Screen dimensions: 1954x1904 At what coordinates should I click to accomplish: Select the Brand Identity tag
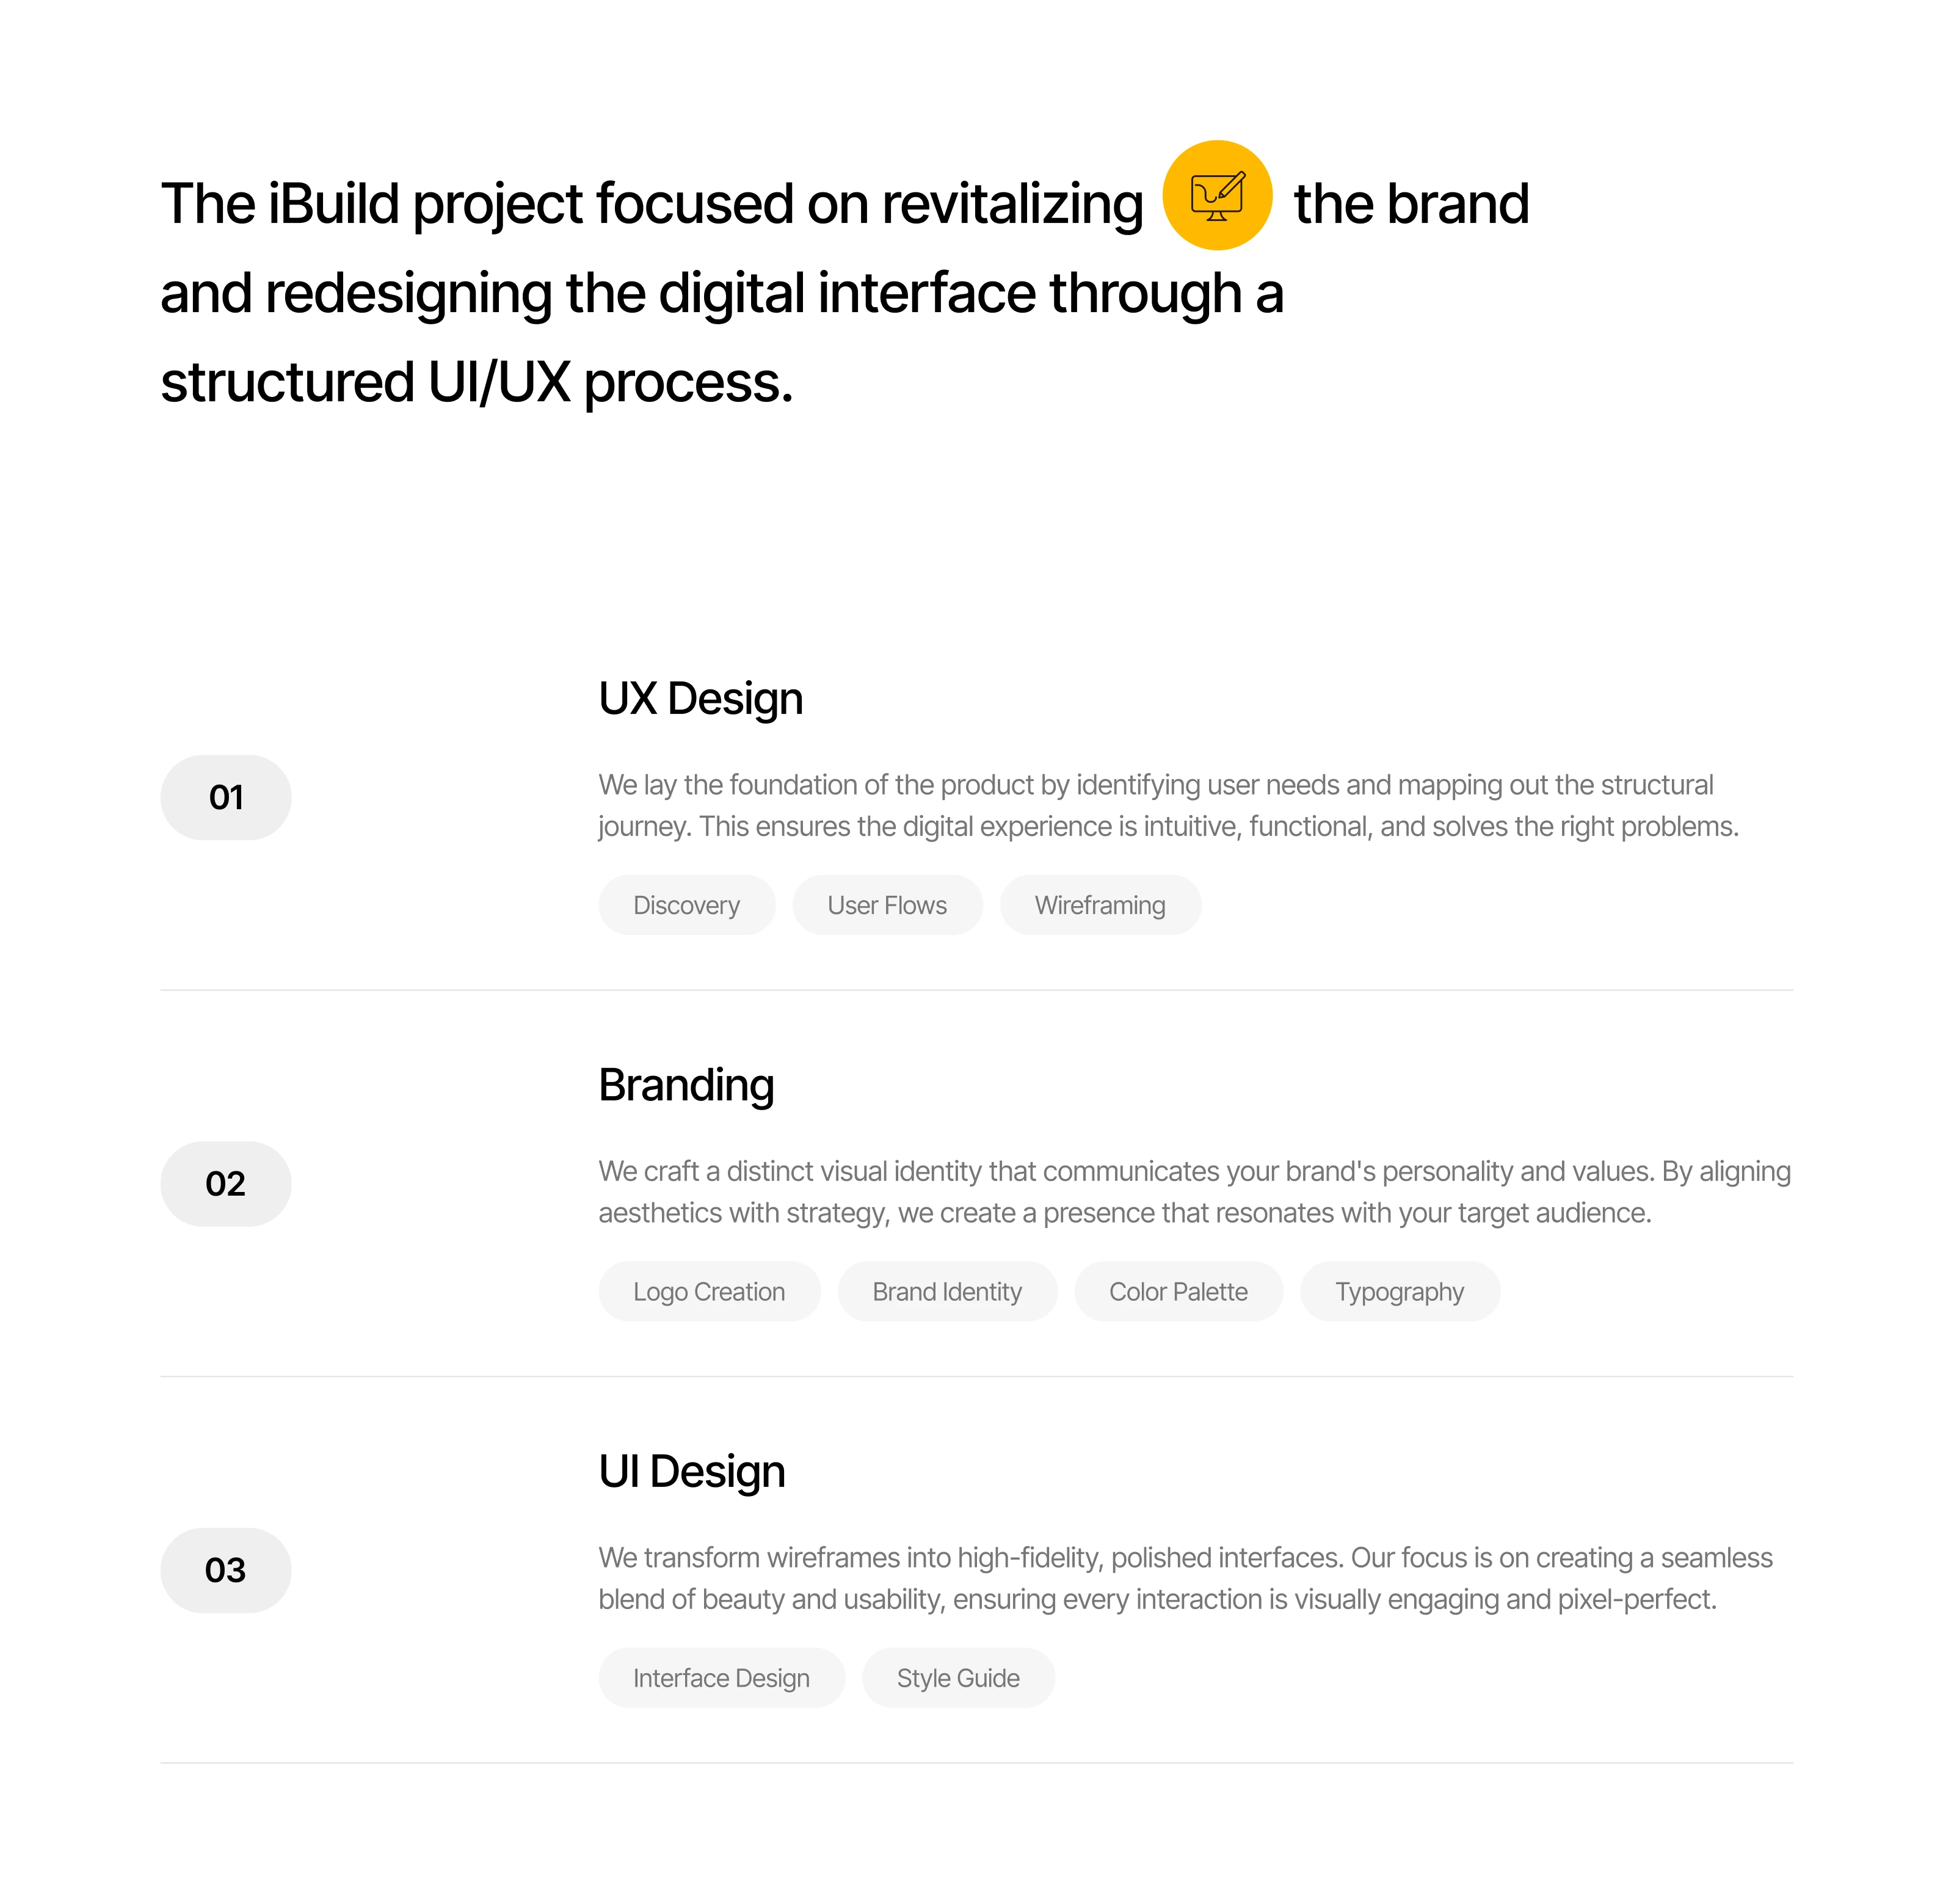point(947,1291)
